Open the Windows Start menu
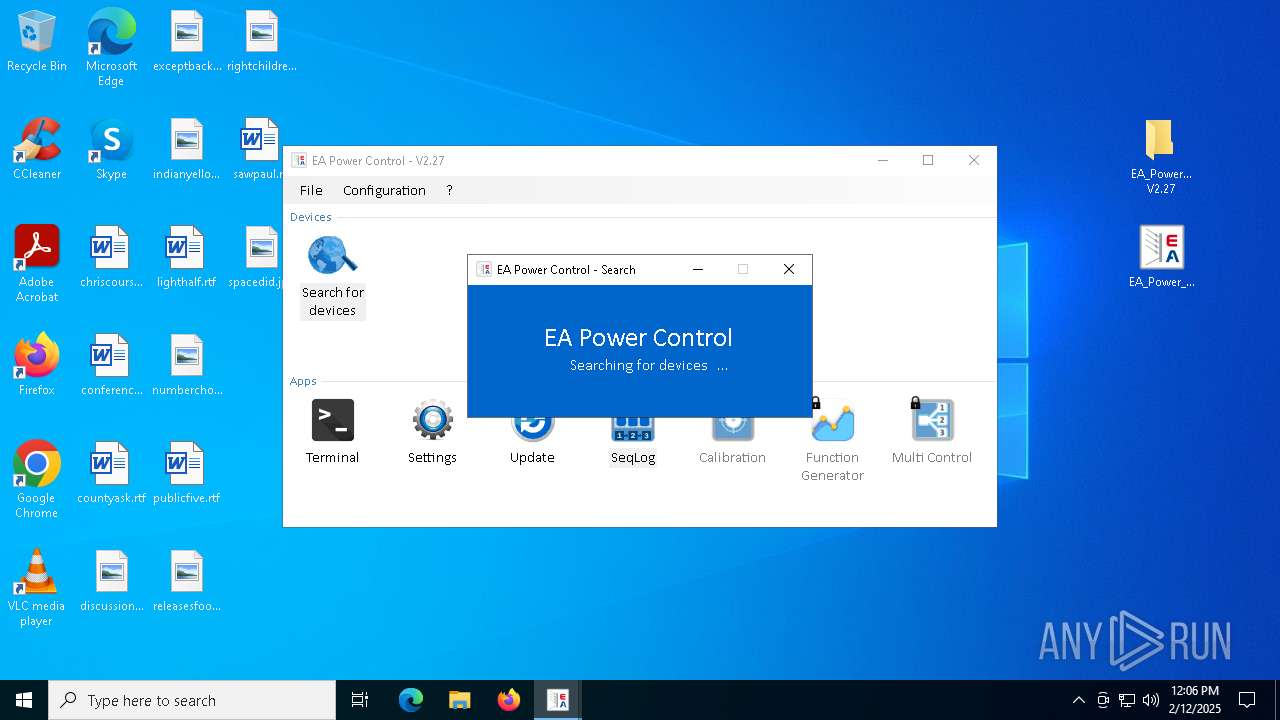Viewport: 1280px width, 720px height. coord(24,700)
